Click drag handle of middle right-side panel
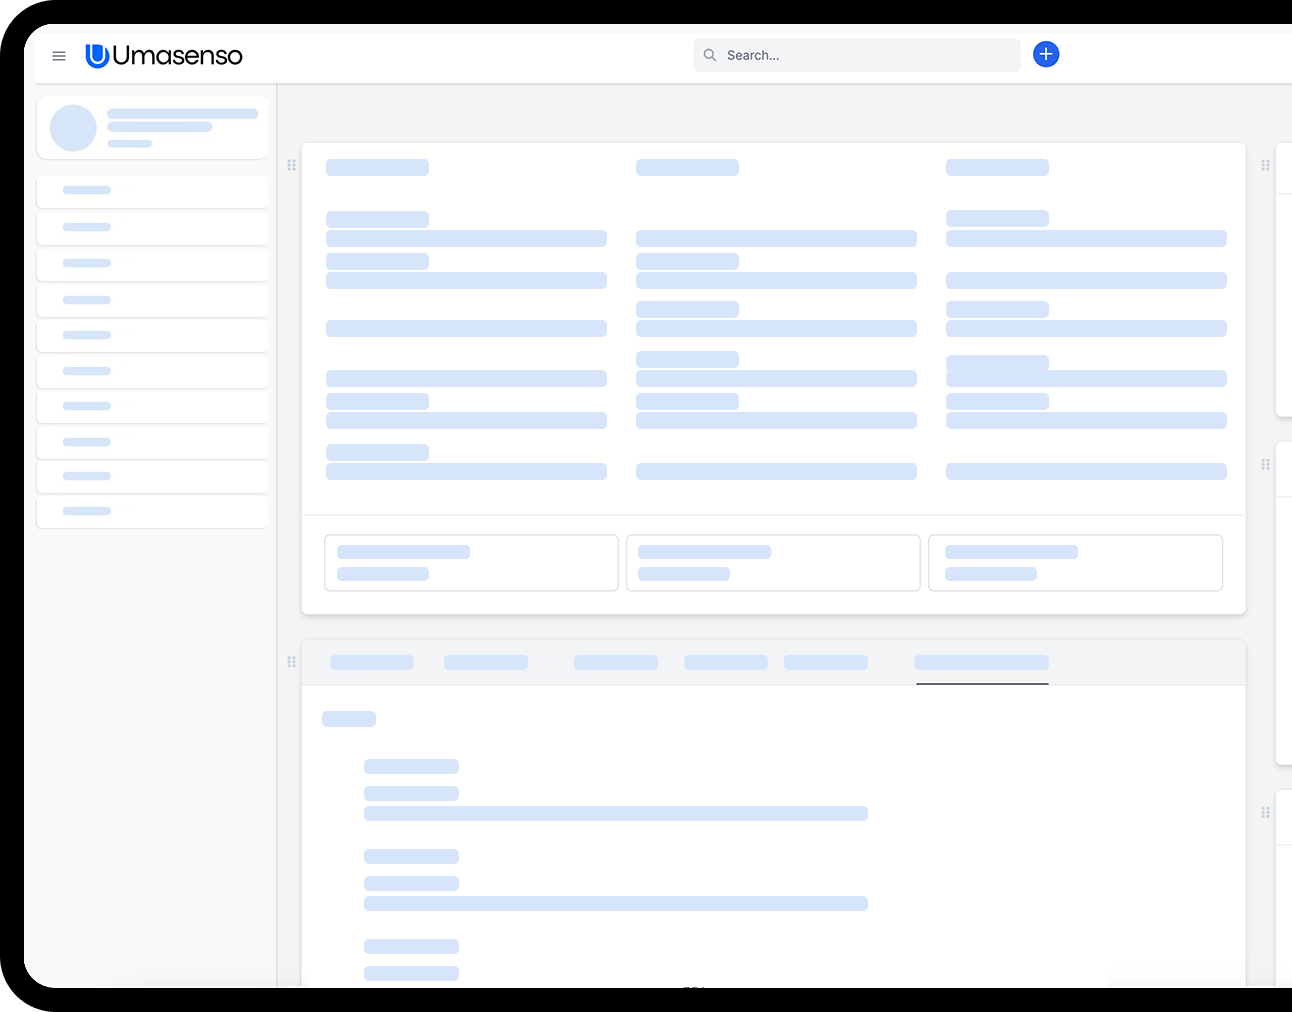1292x1012 pixels. coord(1265,464)
